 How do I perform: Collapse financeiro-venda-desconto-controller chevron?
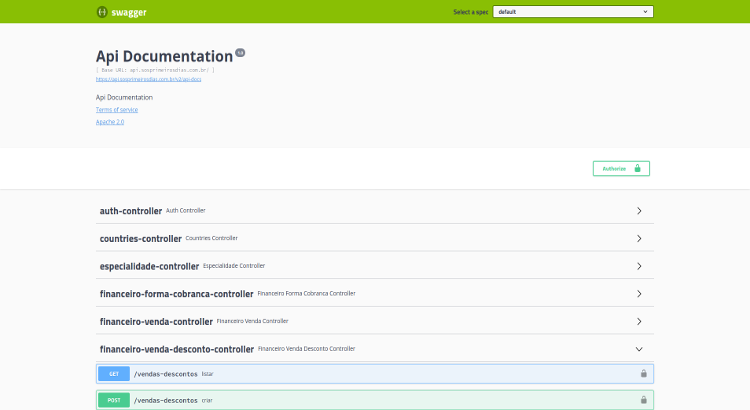pos(639,349)
